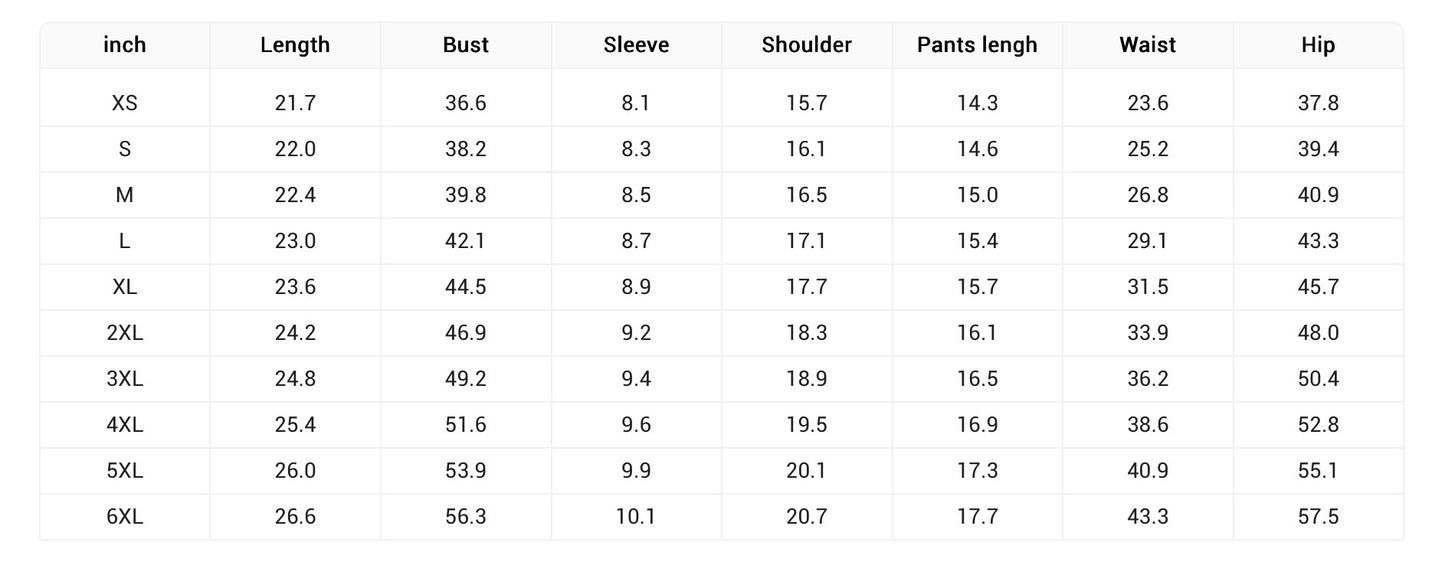Screen dimensions: 1445x575
Task: Select the M size row label
Action: [x=125, y=195]
